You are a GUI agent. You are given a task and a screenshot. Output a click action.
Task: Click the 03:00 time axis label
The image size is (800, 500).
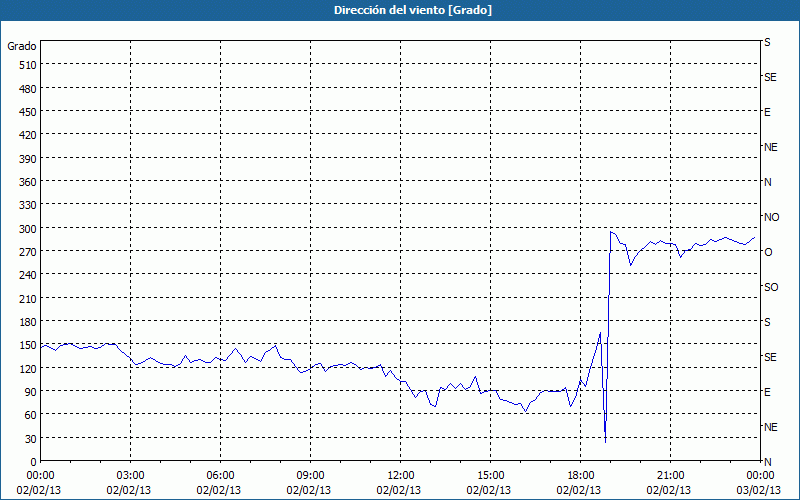point(131,476)
